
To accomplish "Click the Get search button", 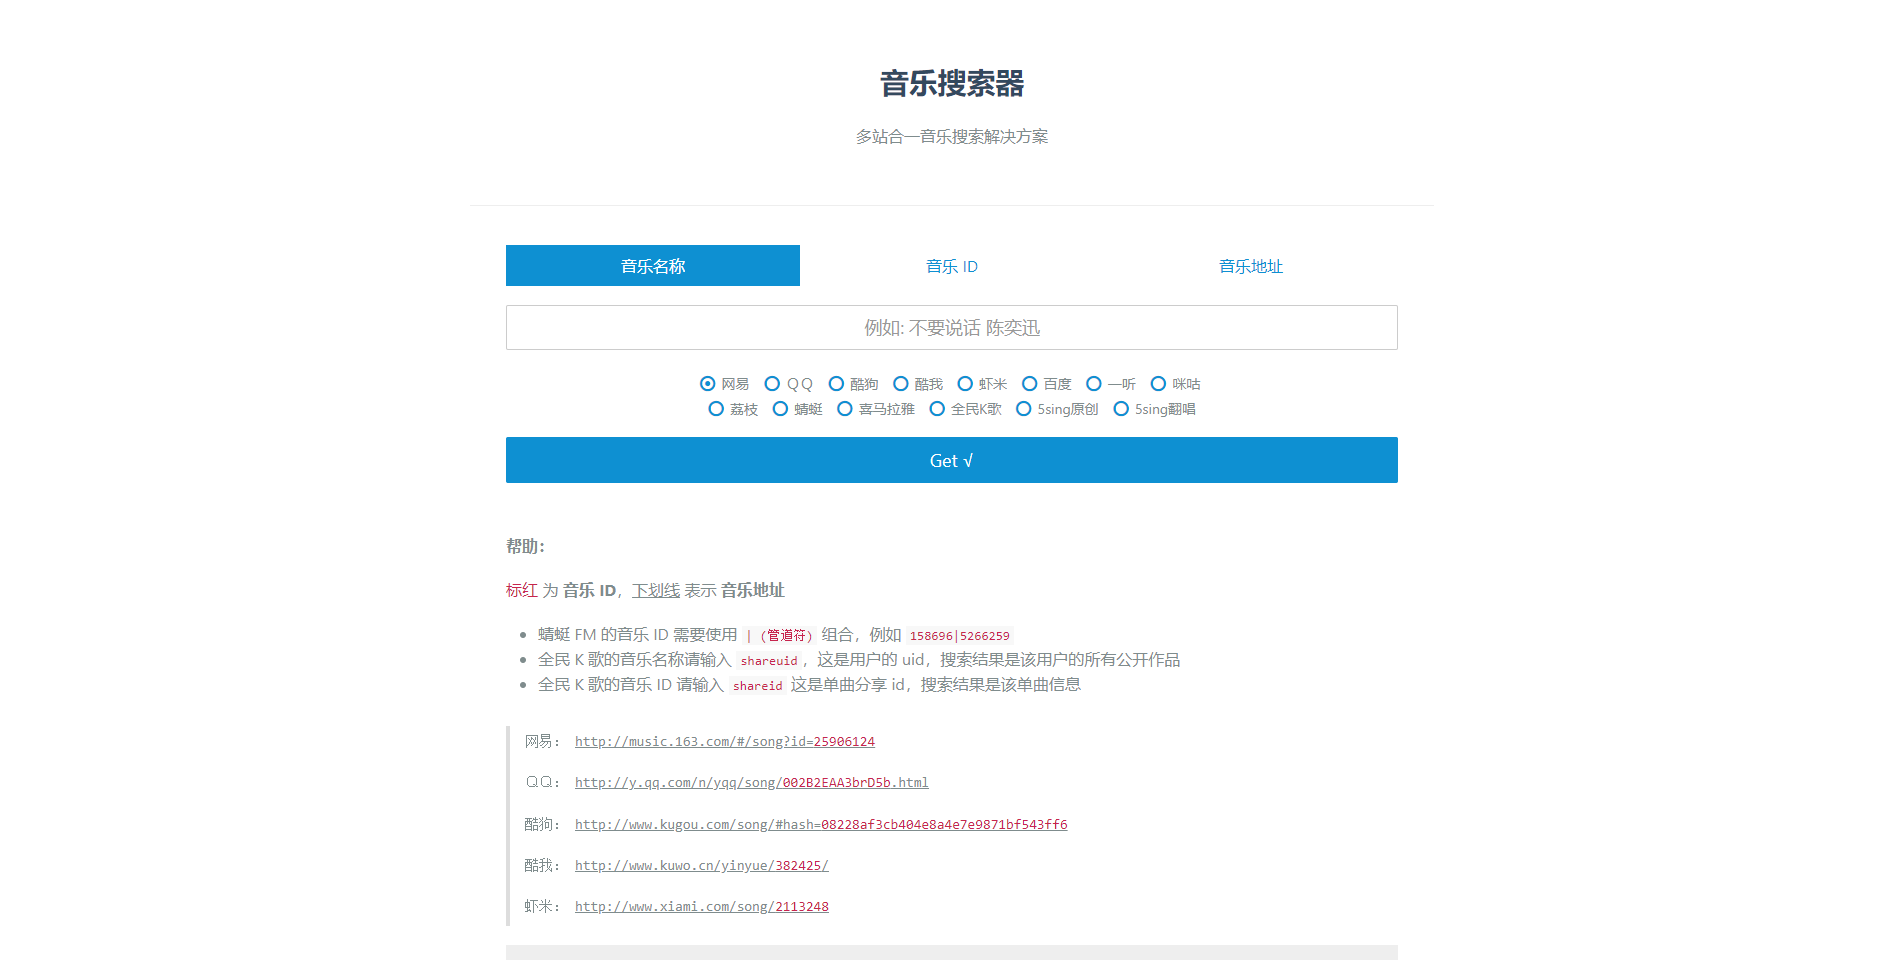I will (951, 460).
